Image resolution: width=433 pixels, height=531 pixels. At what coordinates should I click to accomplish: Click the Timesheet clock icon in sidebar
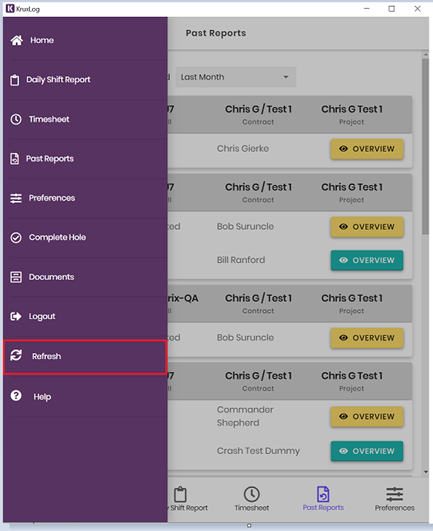tap(16, 119)
